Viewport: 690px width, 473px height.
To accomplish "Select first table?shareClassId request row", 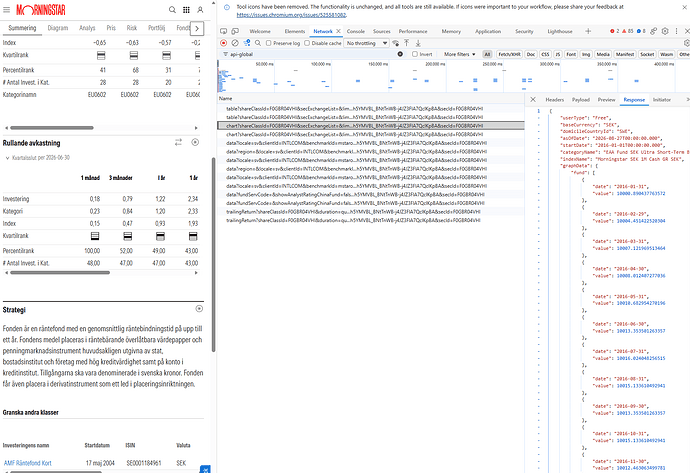I will click(371, 108).
